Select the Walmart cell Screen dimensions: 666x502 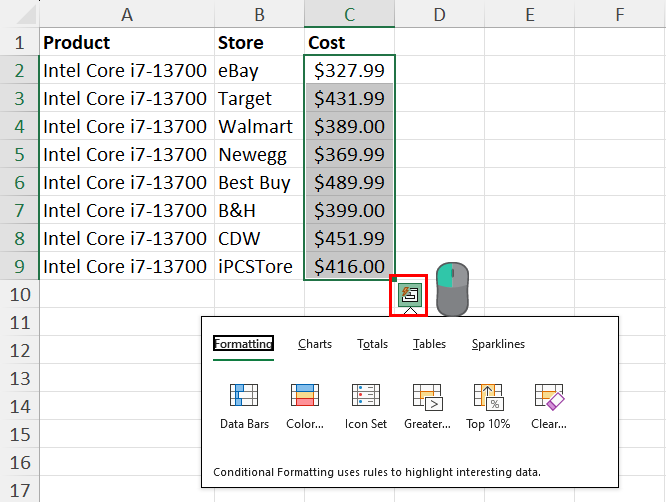coord(260,127)
